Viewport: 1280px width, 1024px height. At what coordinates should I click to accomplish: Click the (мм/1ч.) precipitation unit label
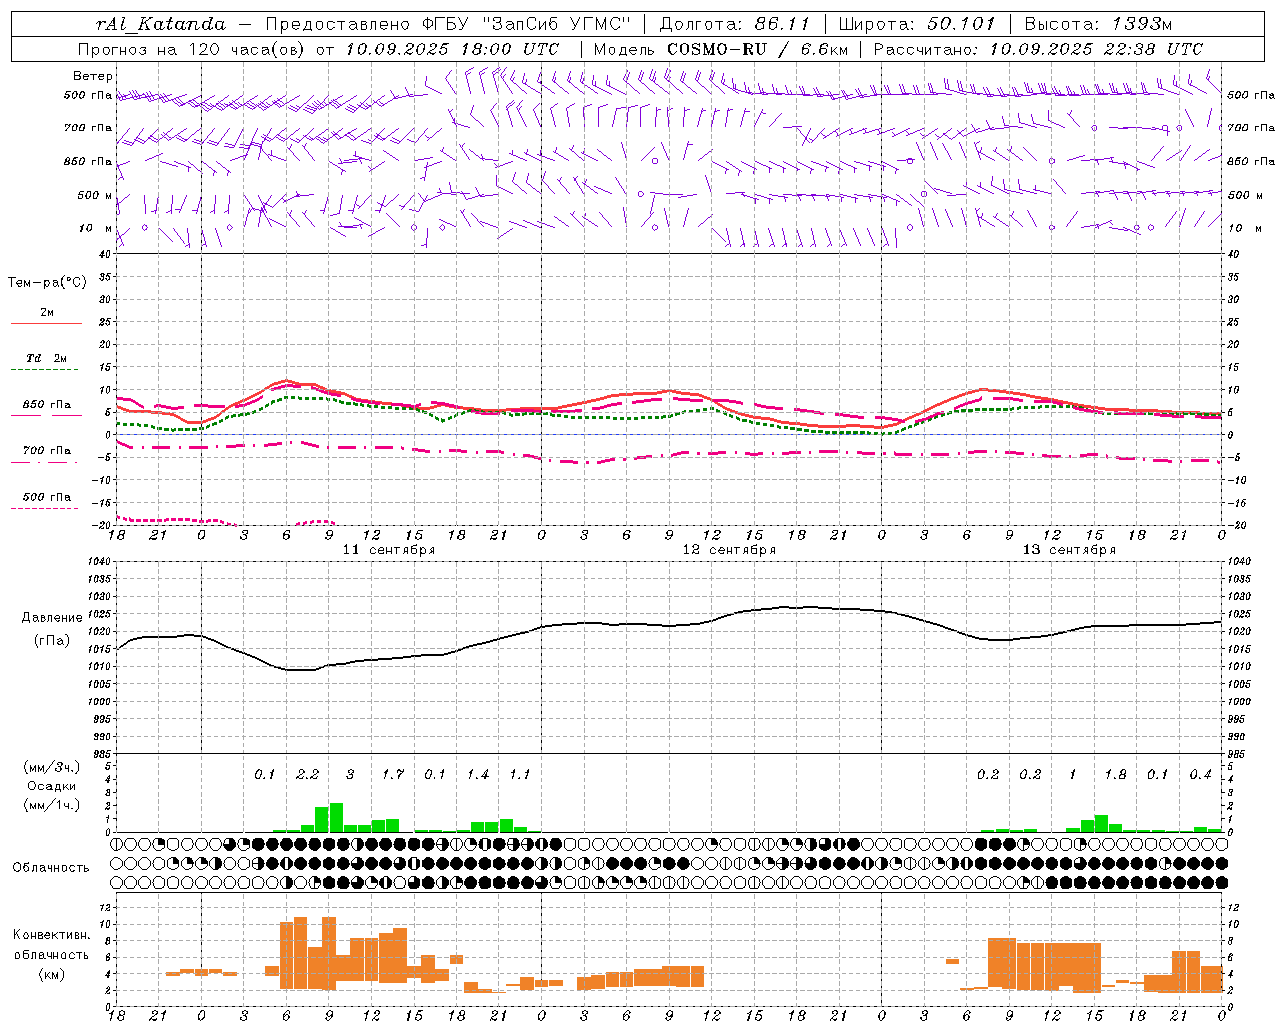click(51, 805)
